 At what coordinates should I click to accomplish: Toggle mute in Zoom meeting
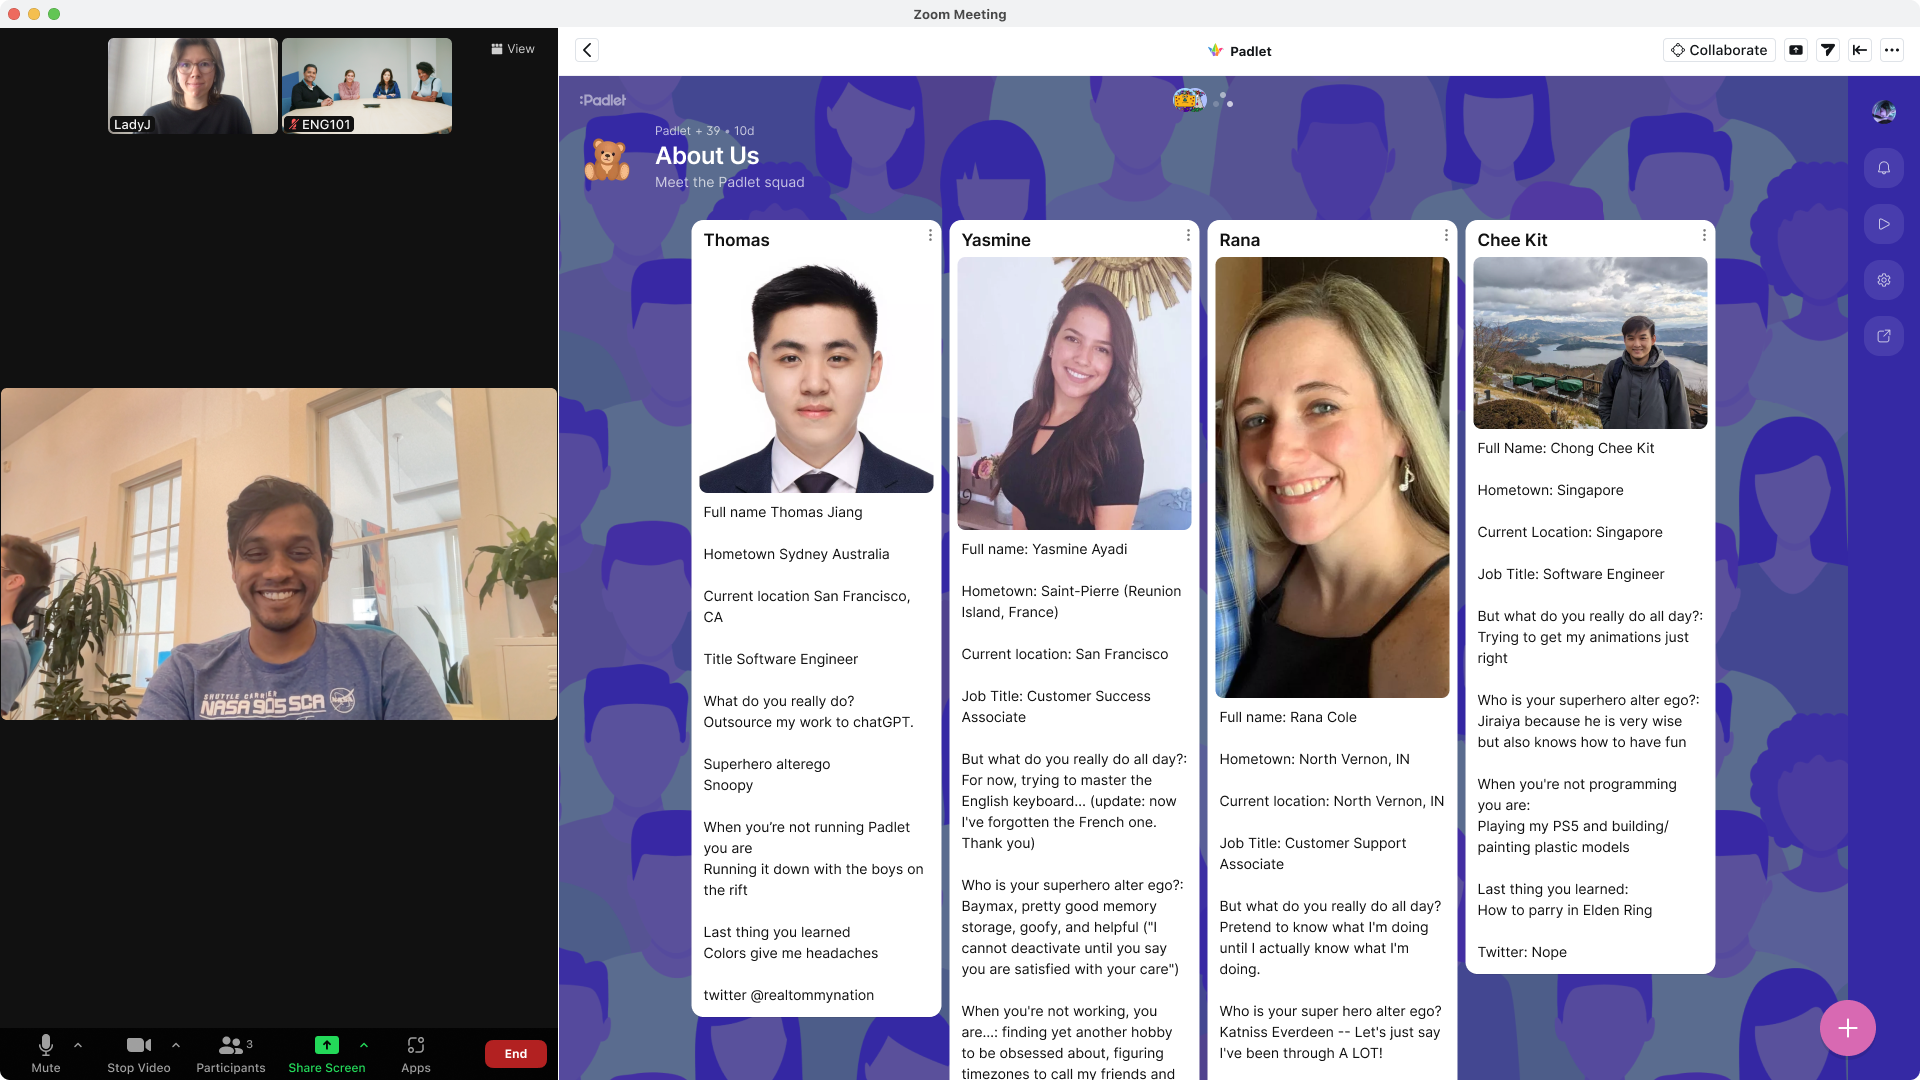(x=45, y=1052)
